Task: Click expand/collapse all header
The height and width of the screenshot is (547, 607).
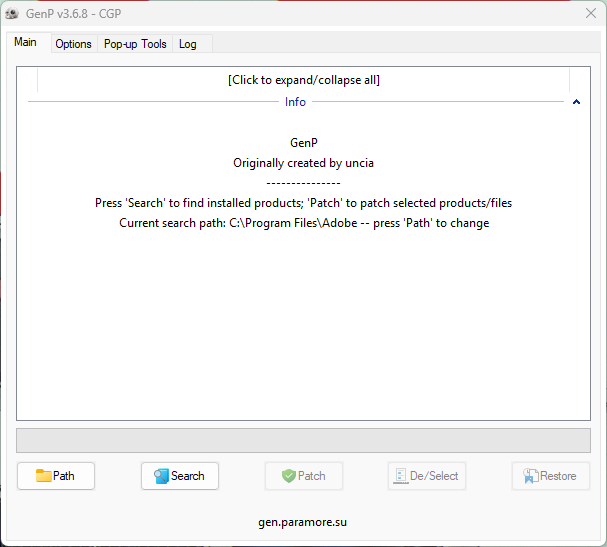Action: [304, 80]
